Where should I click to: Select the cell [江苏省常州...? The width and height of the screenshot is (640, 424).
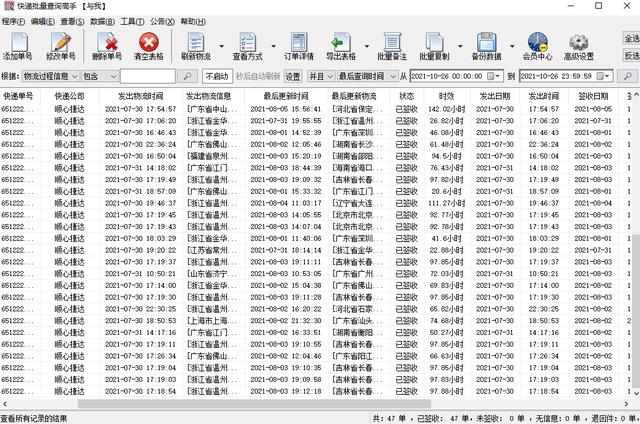211,250
